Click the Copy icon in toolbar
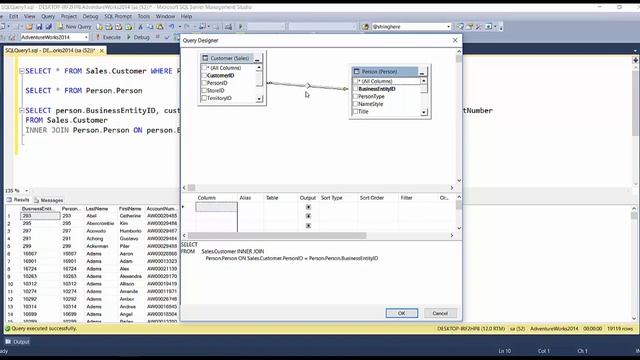The width and height of the screenshot is (640, 360). [x=150, y=27]
